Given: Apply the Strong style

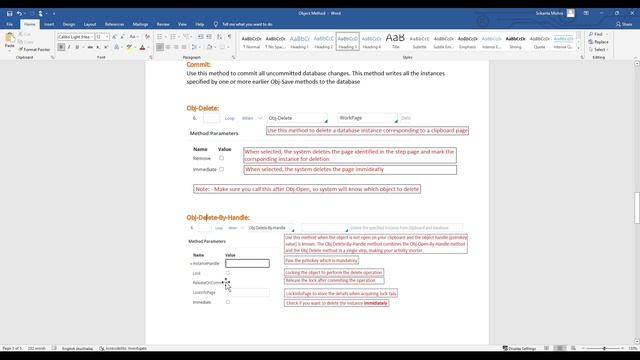Looking at the screenshot, I should 515,42.
